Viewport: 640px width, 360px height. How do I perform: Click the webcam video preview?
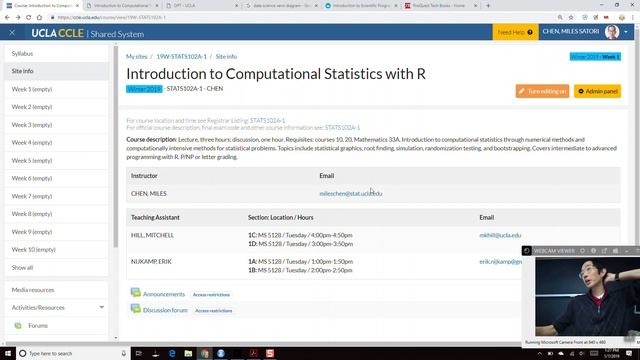point(587,297)
